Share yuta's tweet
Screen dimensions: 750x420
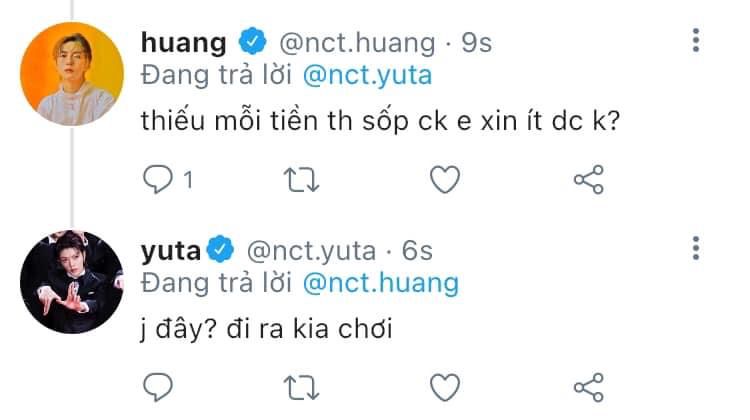point(589,387)
